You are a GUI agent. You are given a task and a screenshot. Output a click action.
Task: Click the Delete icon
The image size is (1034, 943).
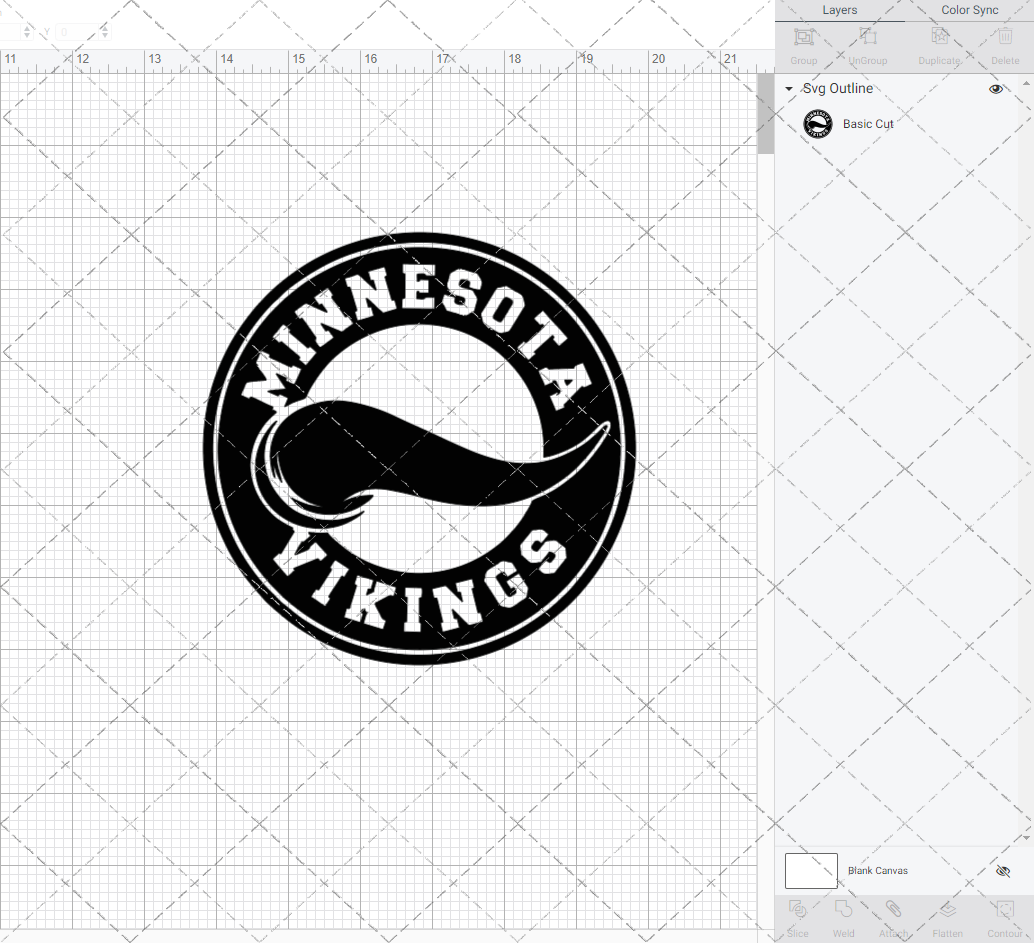(1004, 38)
